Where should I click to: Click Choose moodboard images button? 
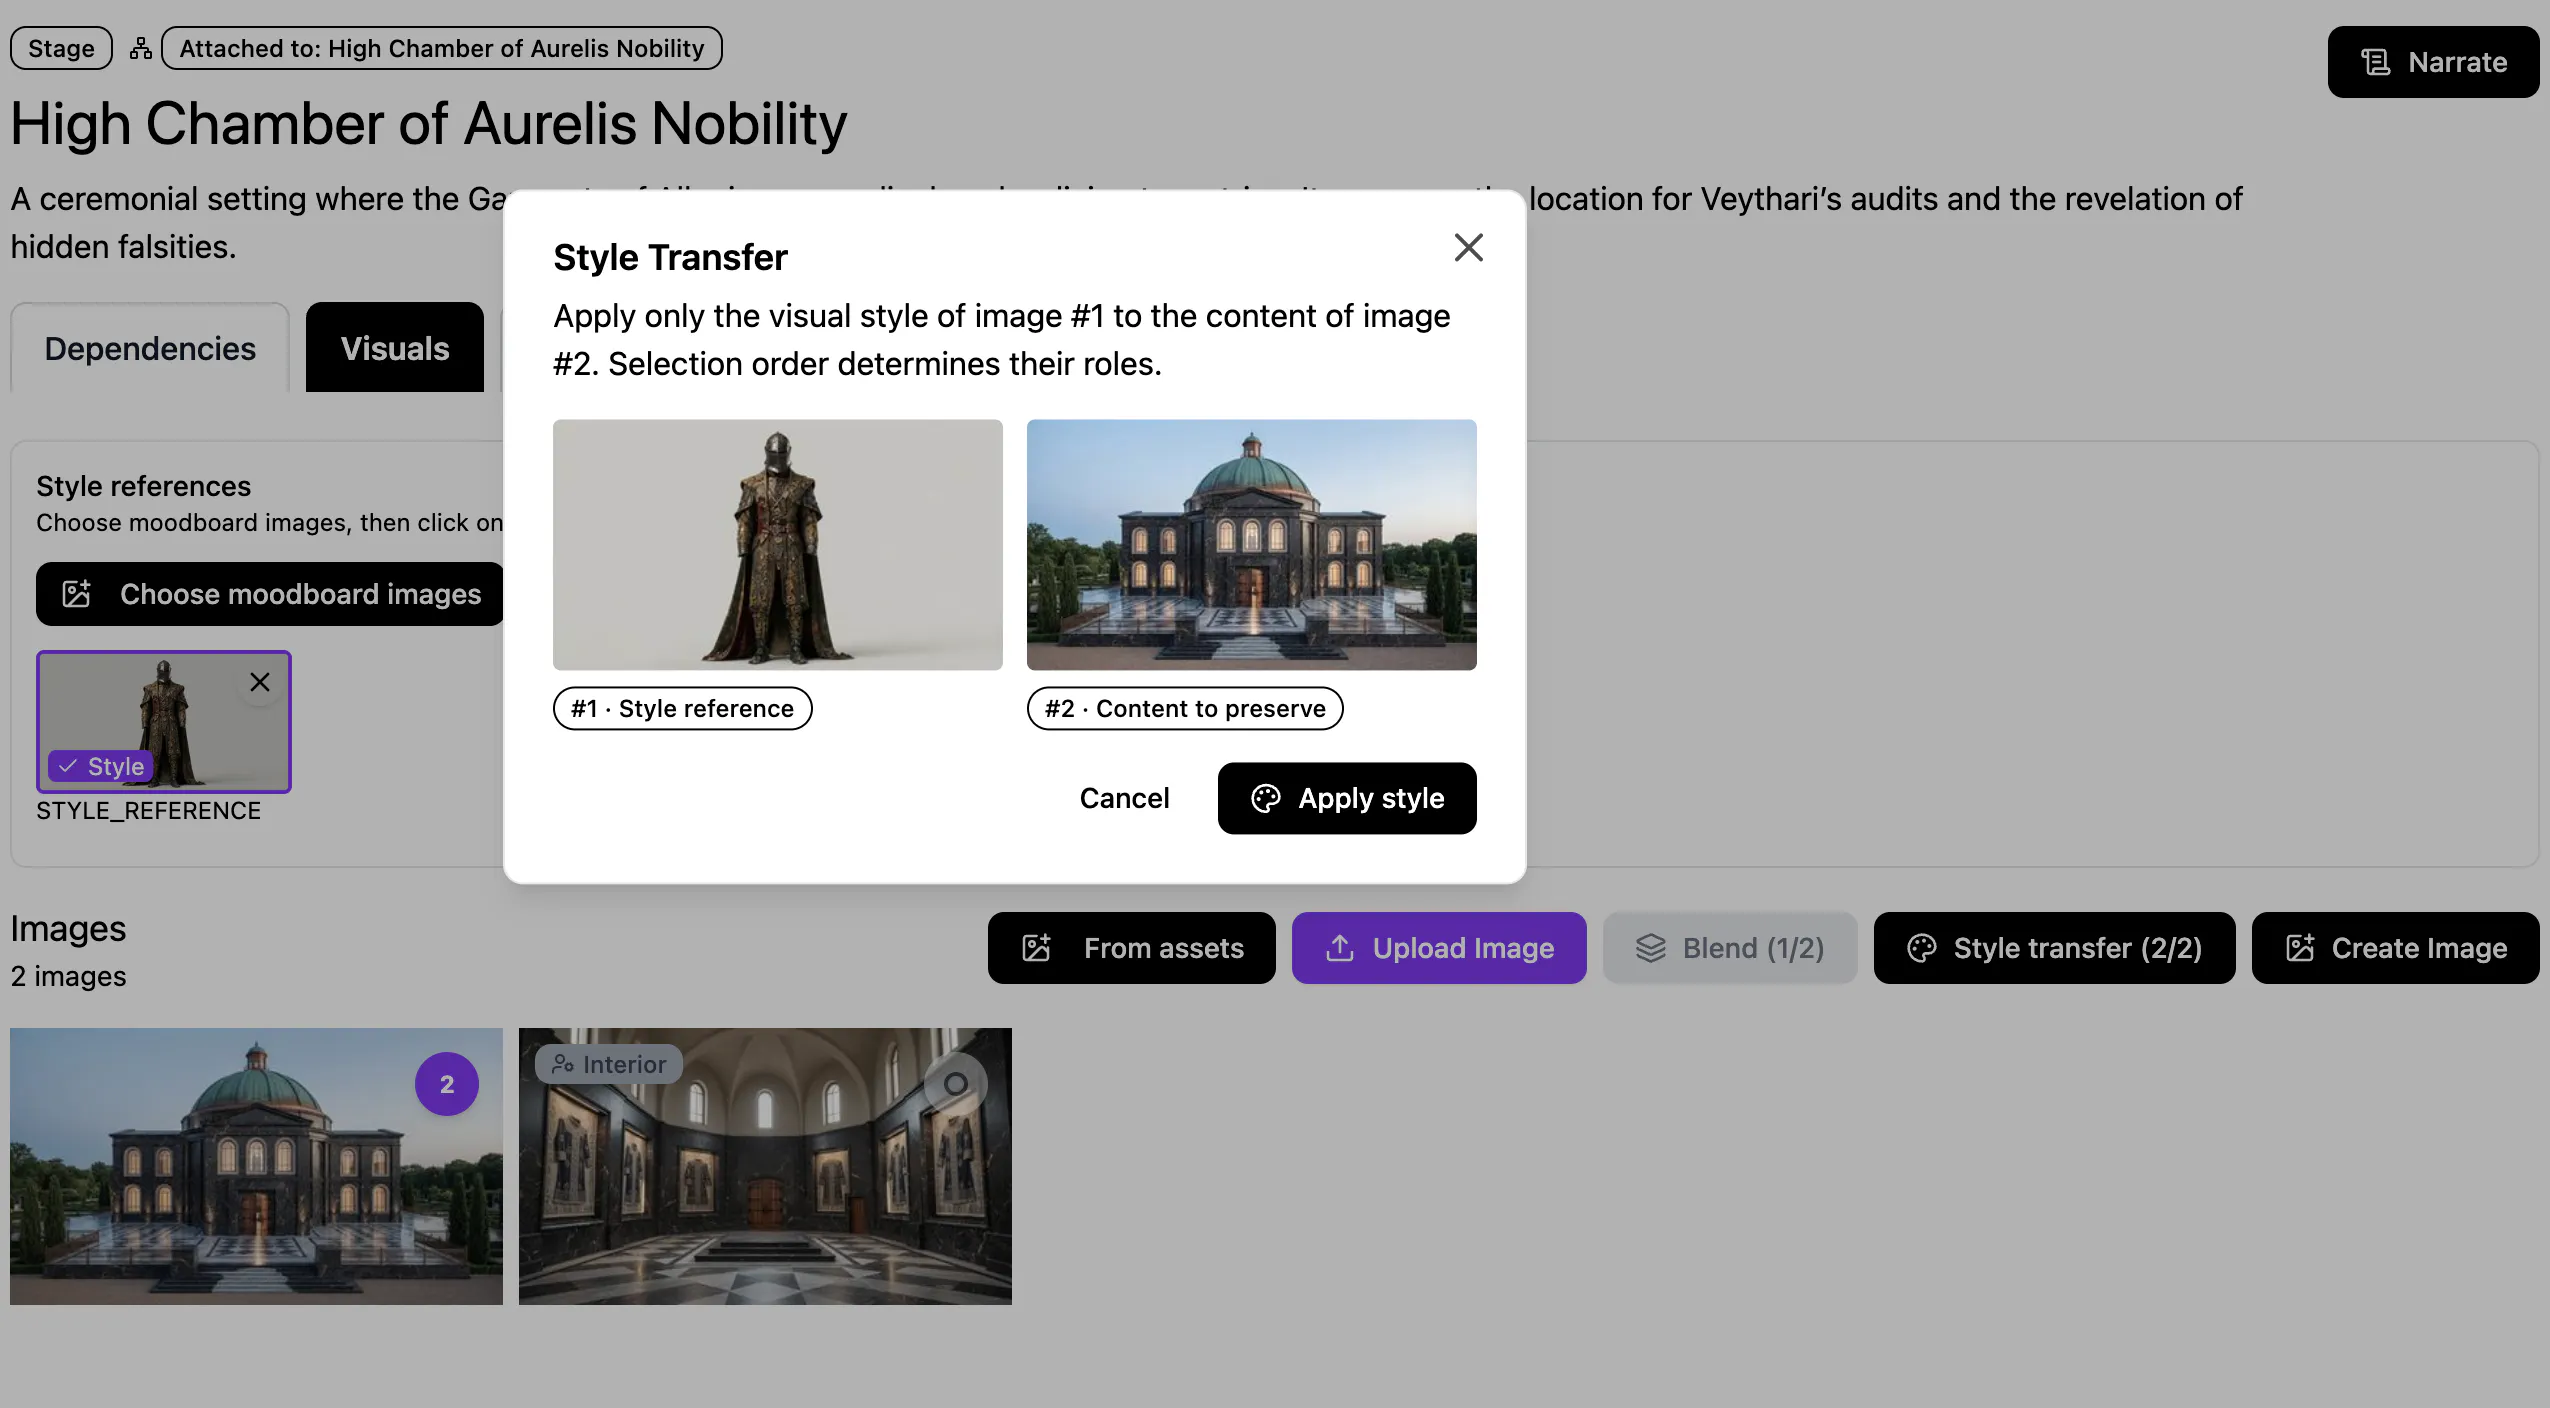pos(270,594)
